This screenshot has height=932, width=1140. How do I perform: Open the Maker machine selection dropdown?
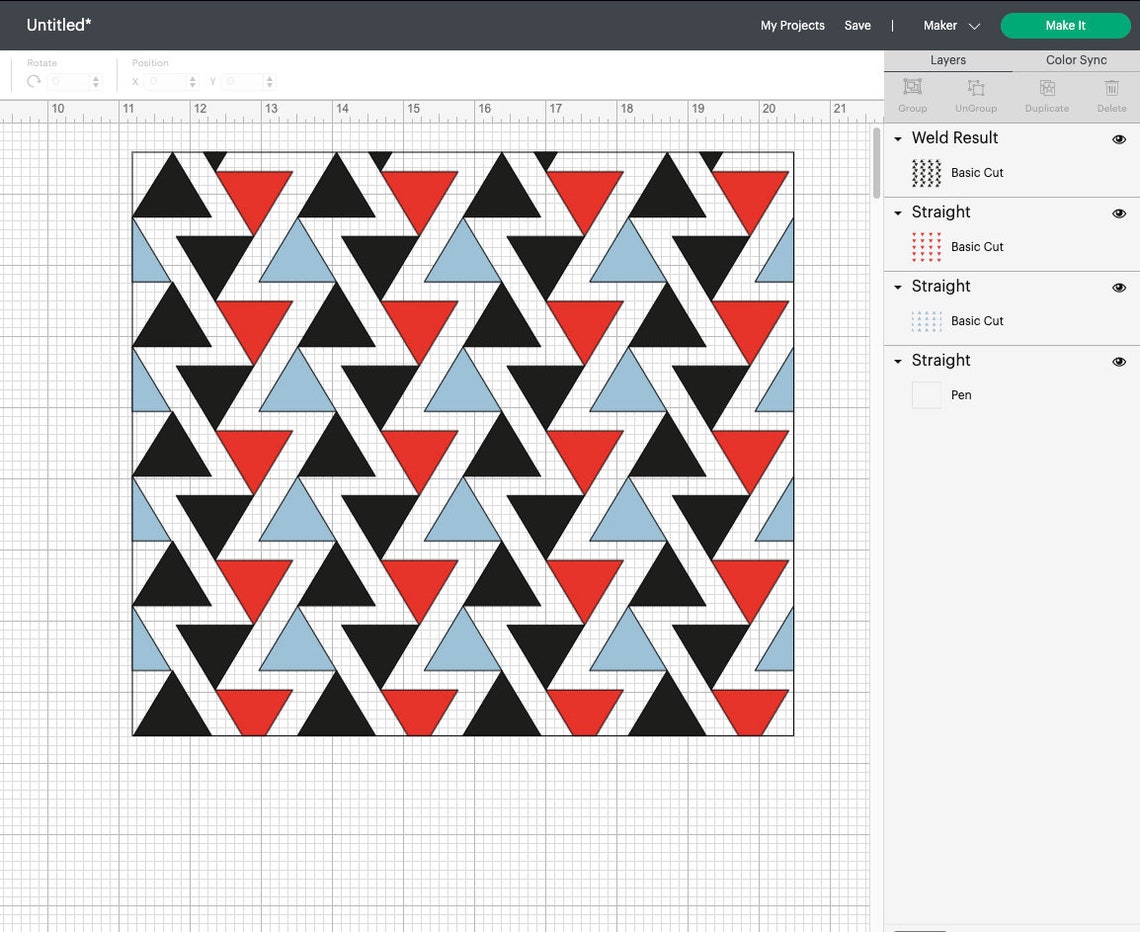[x=949, y=25]
